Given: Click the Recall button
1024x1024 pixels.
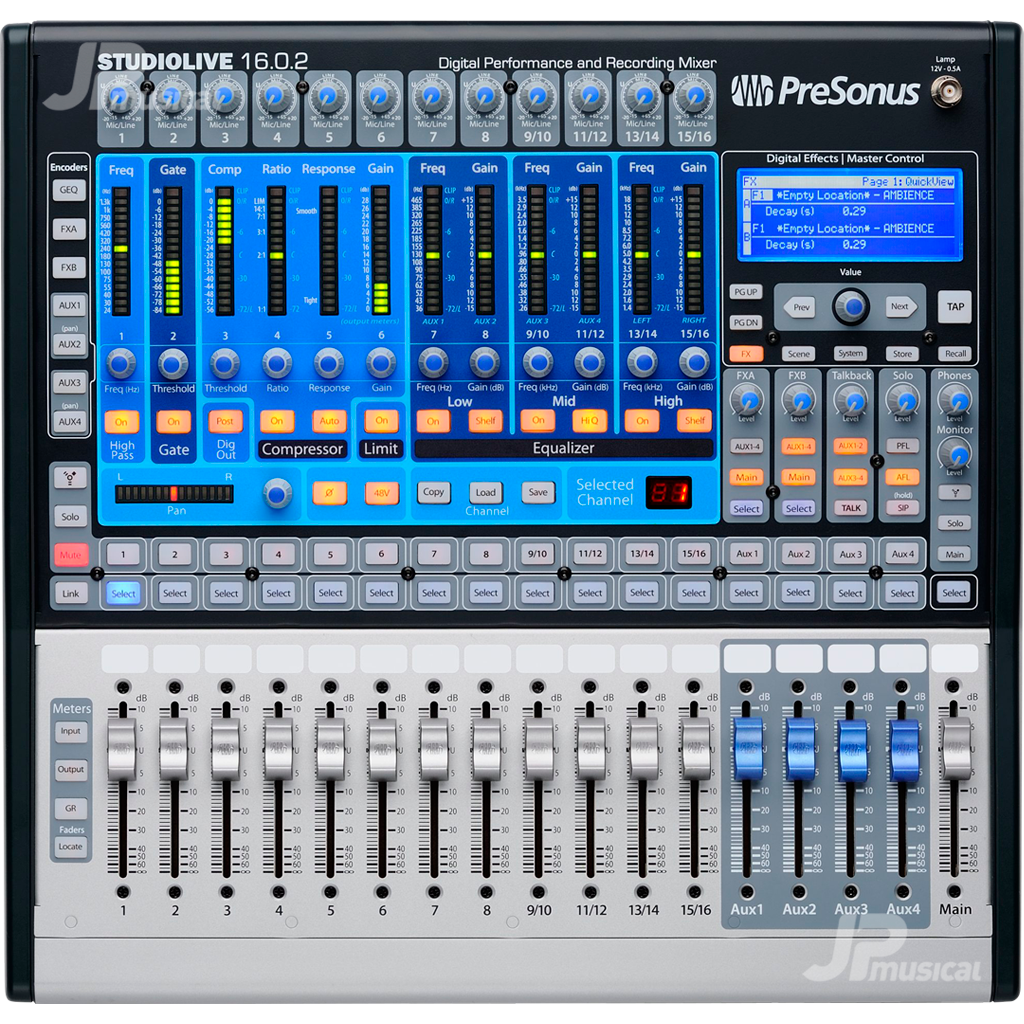Looking at the screenshot, I should pos(955,353).
